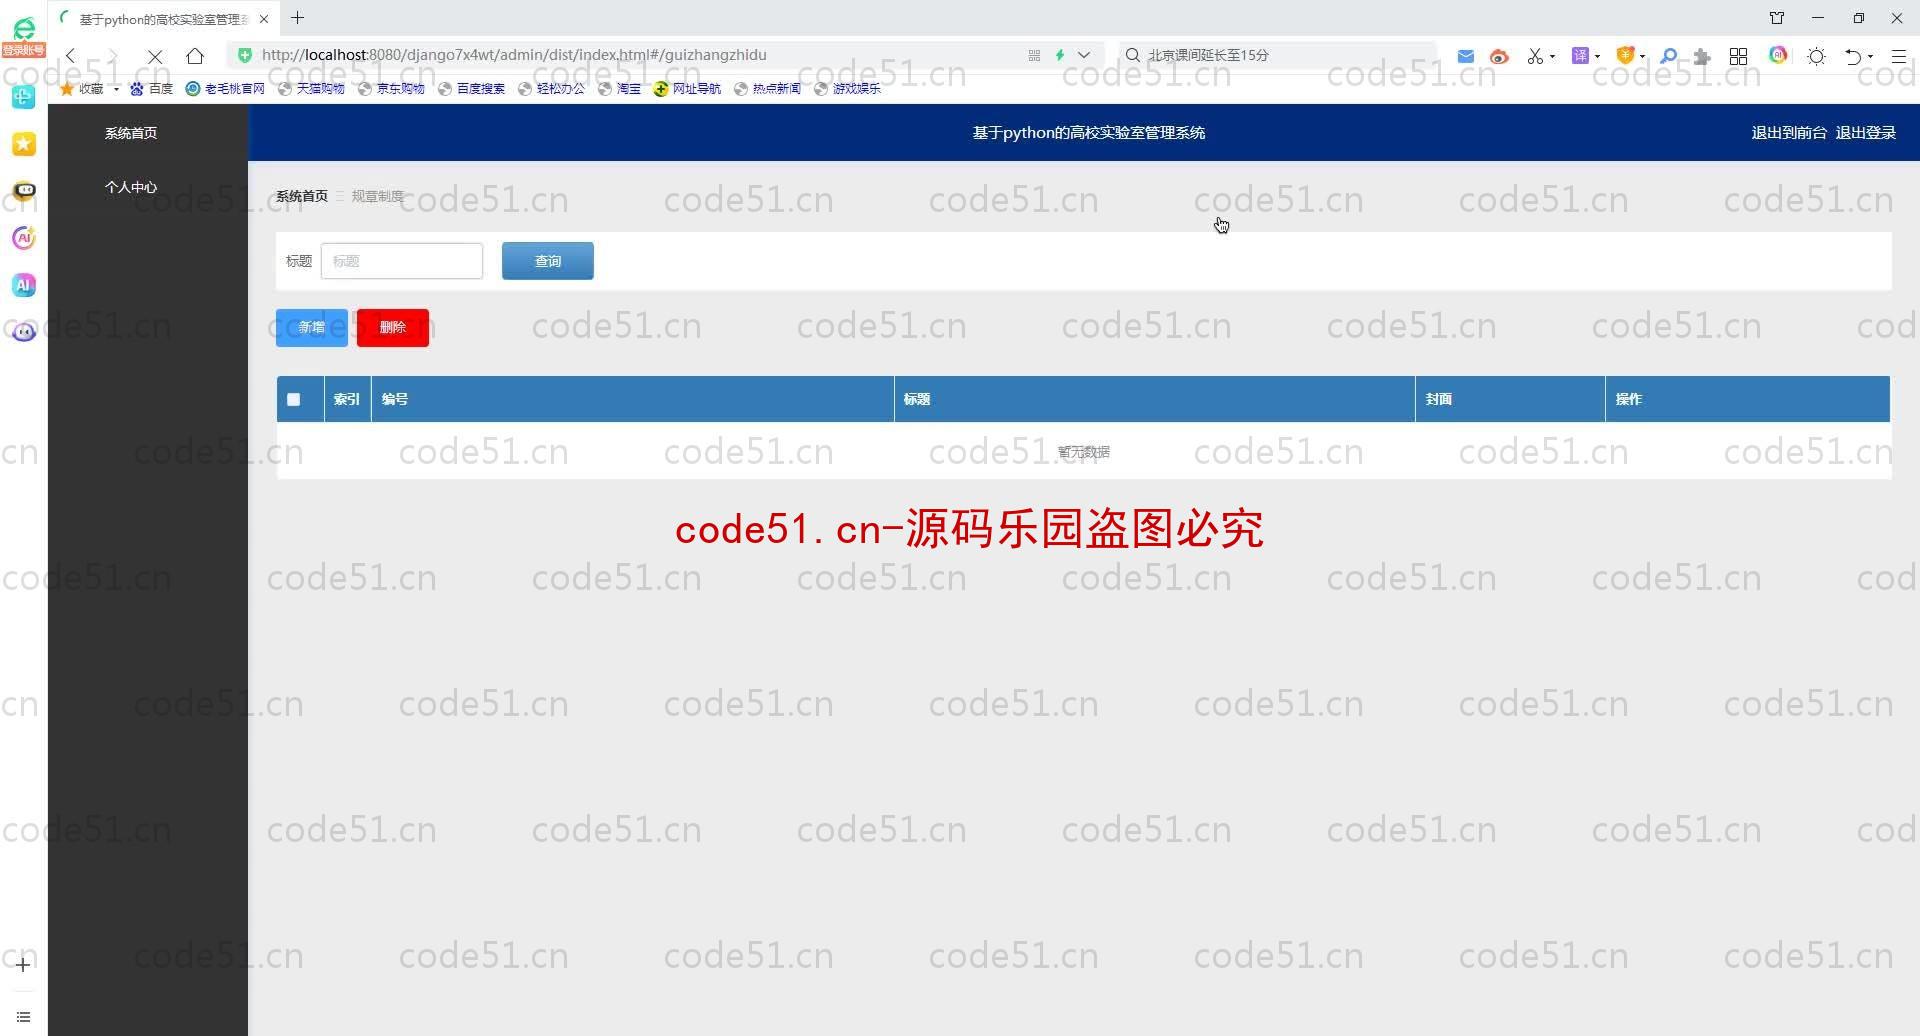This screenshot has width=1920, height=1036.
Task: Focus the 标题 search input field
Action: click(x=402, y=261)
